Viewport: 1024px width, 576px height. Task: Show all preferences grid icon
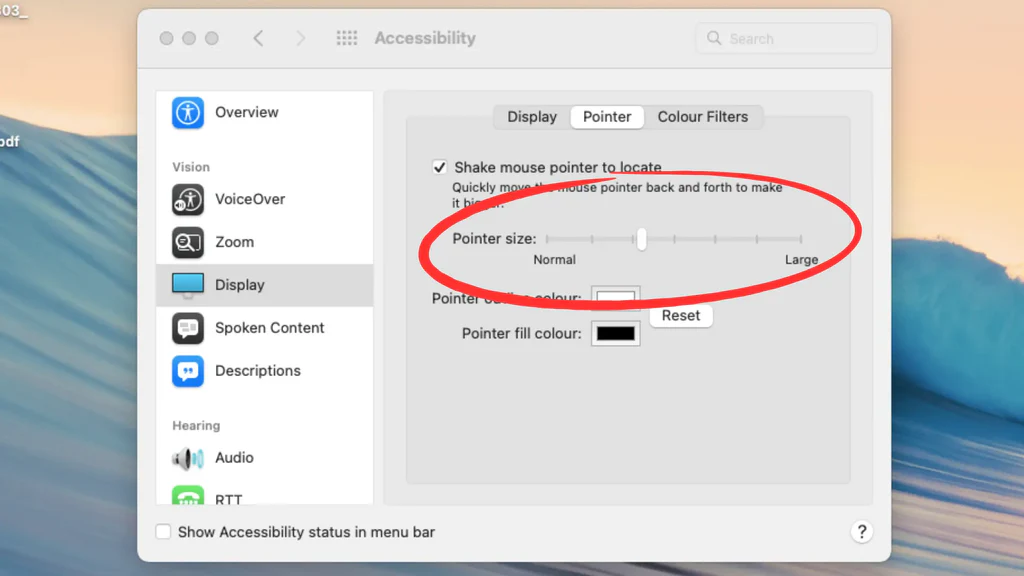point(347,38)
